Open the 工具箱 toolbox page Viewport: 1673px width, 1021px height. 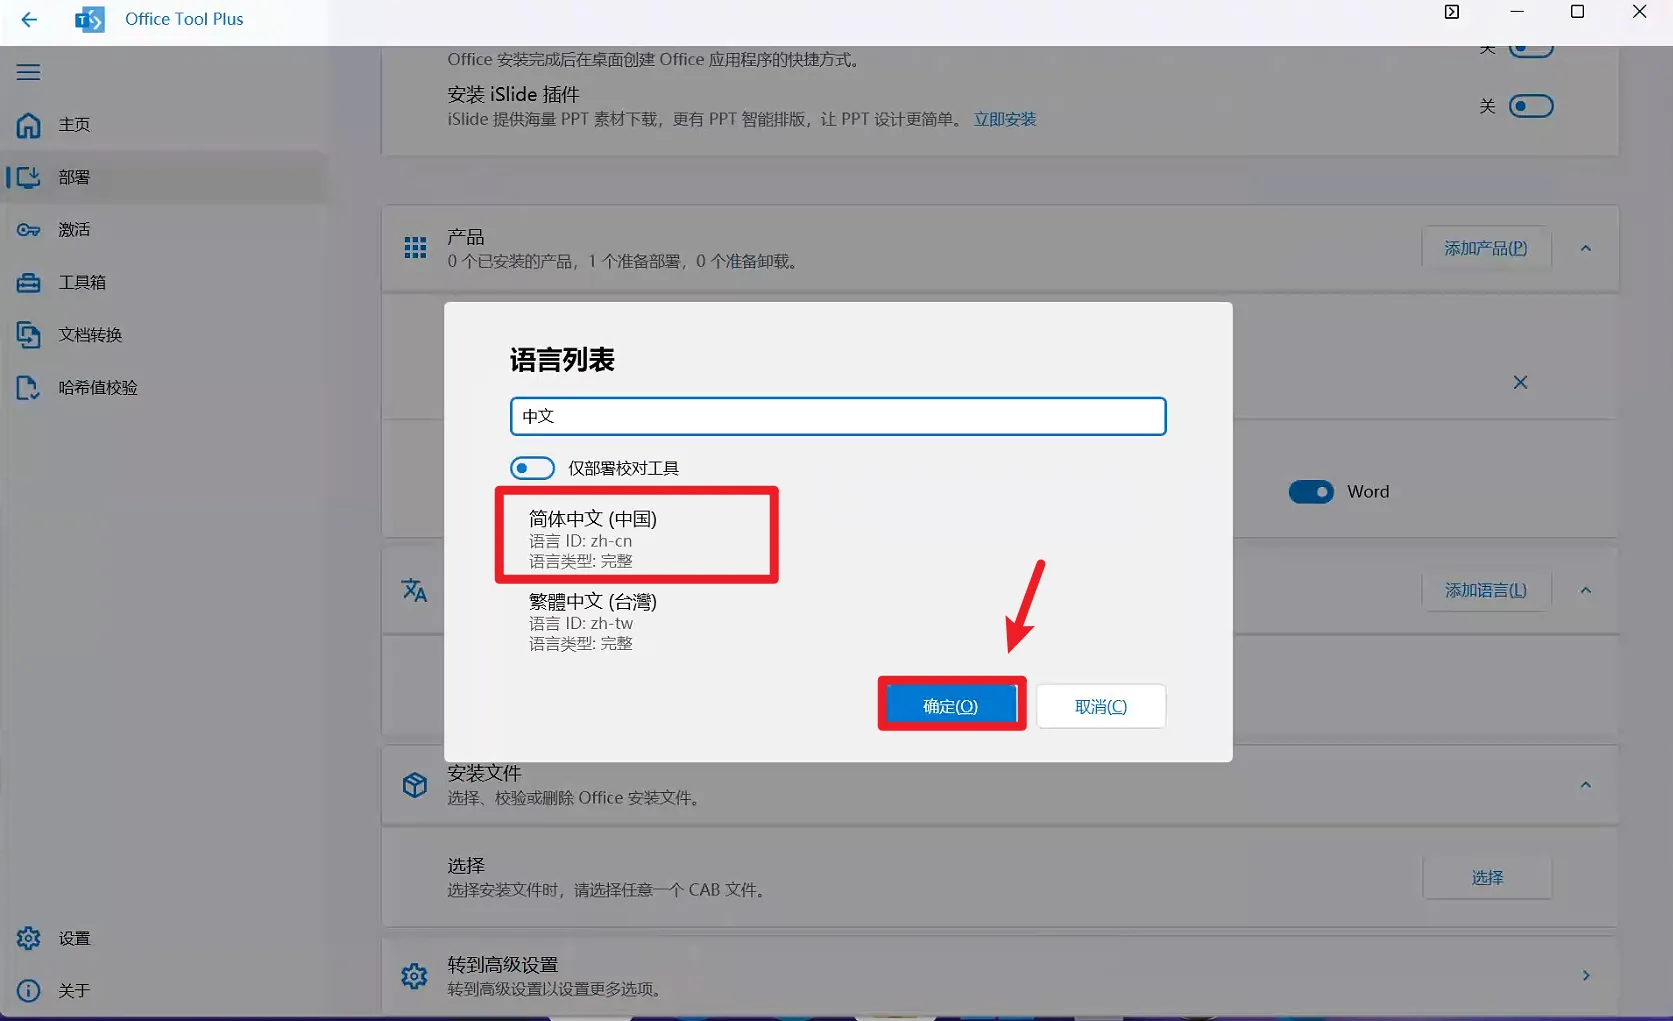[x=164, y=282]
